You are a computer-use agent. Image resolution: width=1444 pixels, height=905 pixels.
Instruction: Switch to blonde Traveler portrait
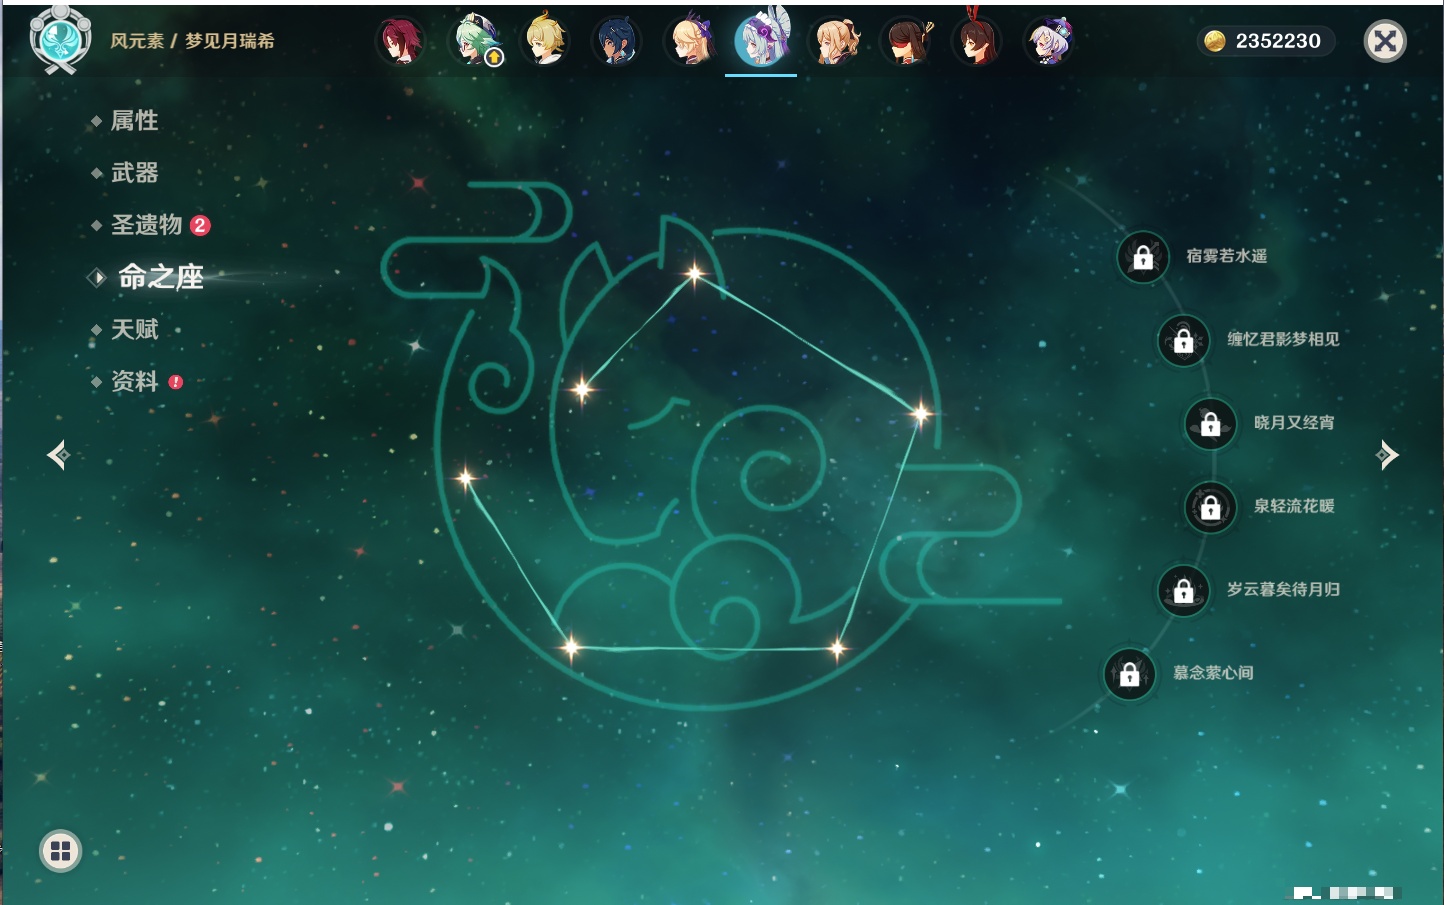tap(545, 42)
